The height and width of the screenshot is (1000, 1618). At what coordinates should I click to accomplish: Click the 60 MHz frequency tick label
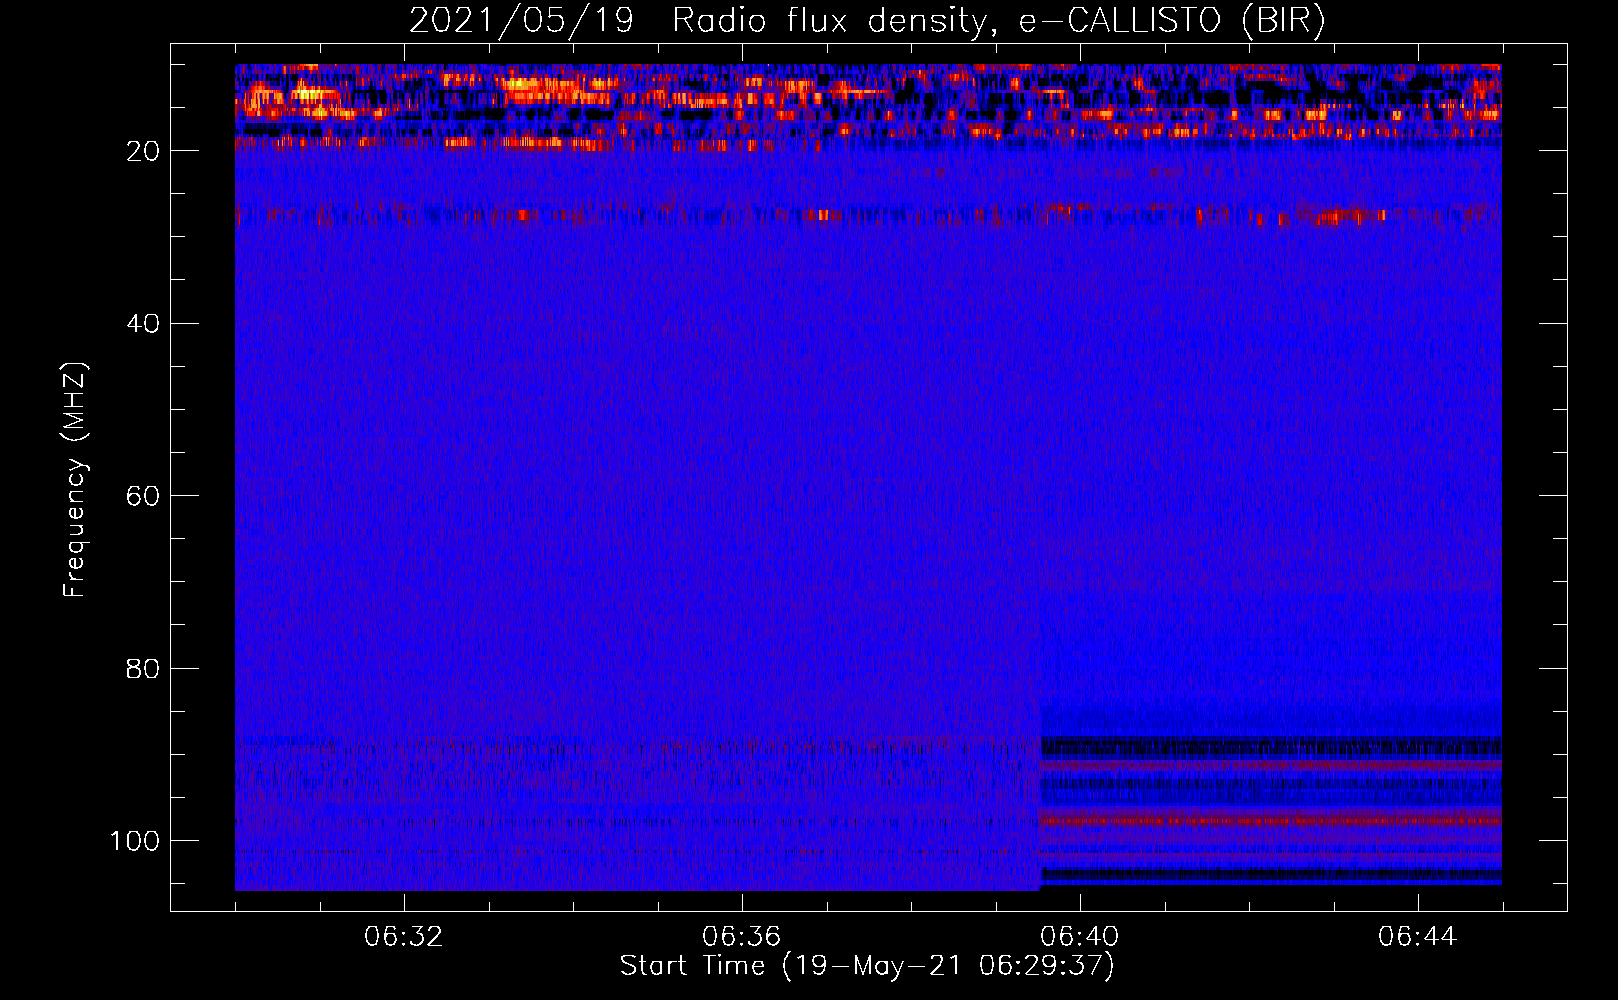click(144, 496)
